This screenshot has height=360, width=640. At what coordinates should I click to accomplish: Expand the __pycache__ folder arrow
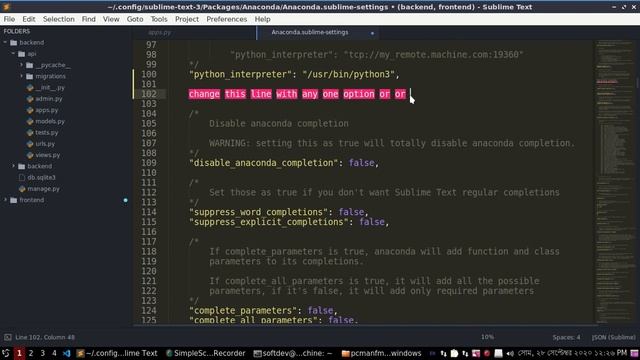pyautogui.click(x=21, y=65)
